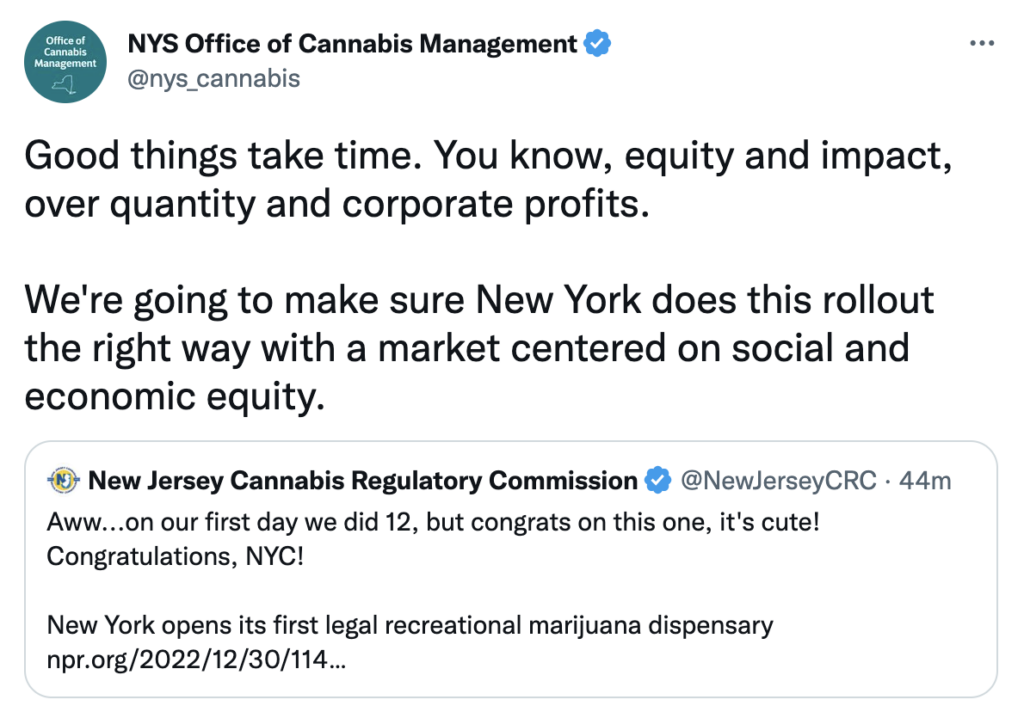Click the New Jersey Cannabis Regulatory Commission avatar icon
The width and height of the screenshot is (1024, 712).
point(64,481)
